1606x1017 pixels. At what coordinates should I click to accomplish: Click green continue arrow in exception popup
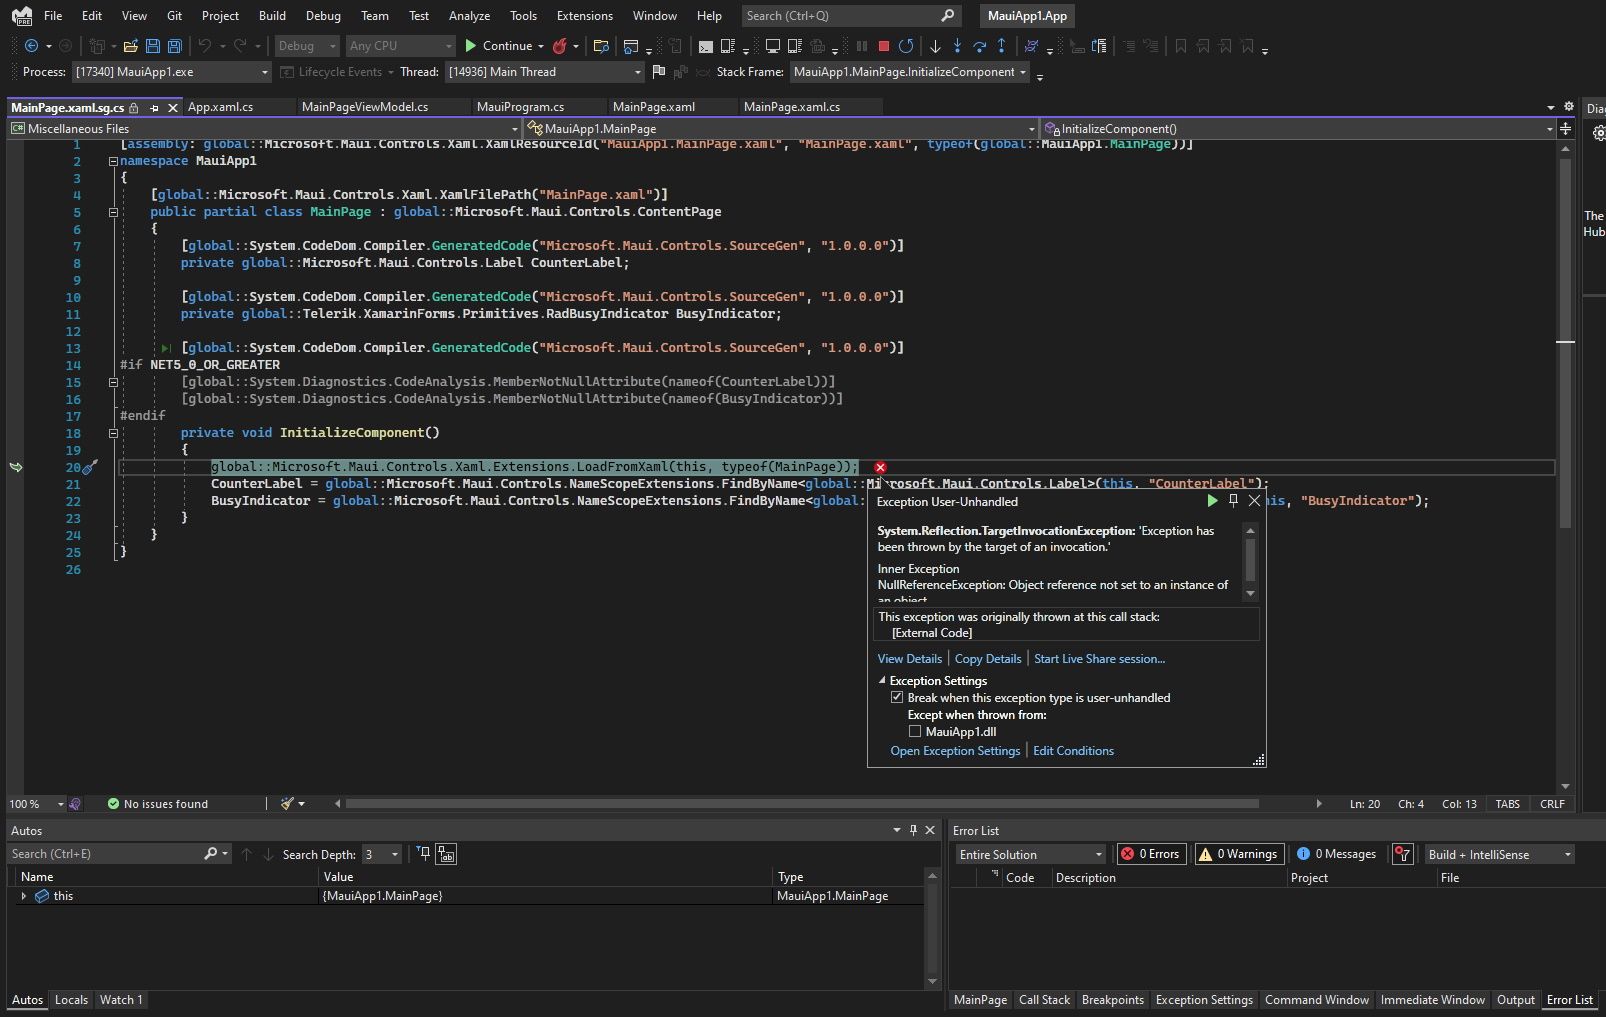1212,500
